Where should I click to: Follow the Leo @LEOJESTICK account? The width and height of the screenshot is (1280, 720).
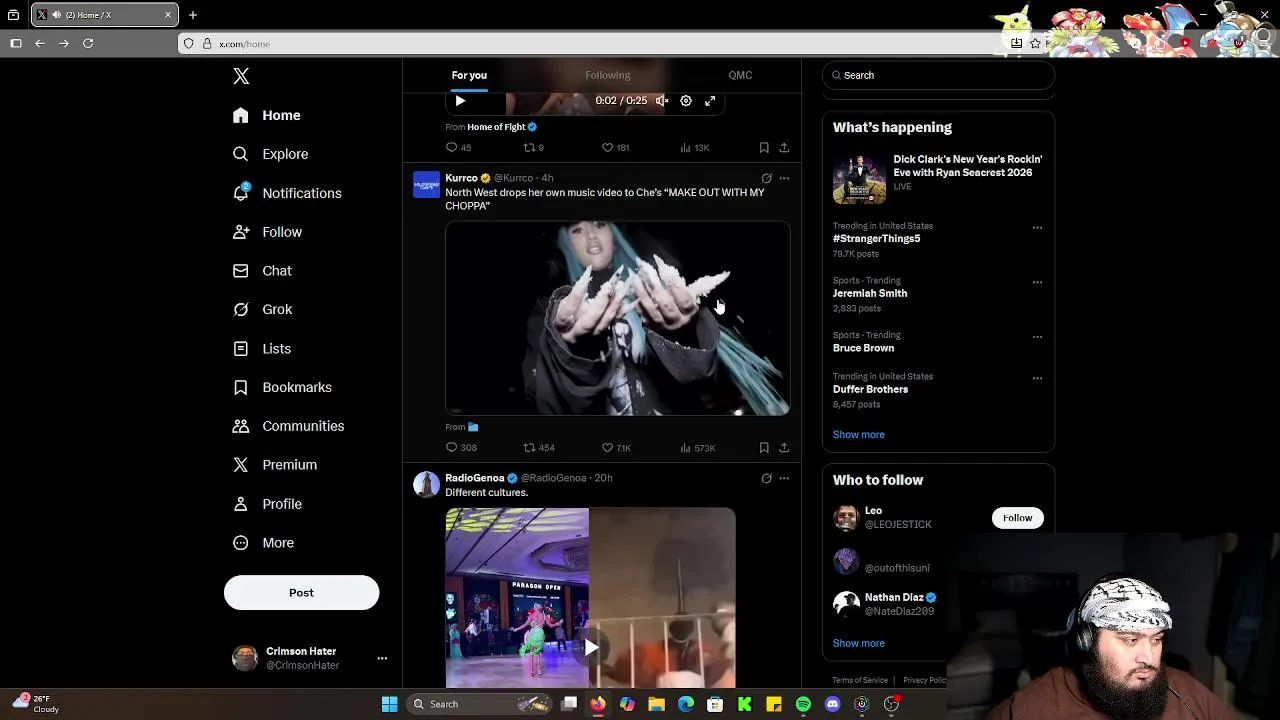(x=1017, y=518)
